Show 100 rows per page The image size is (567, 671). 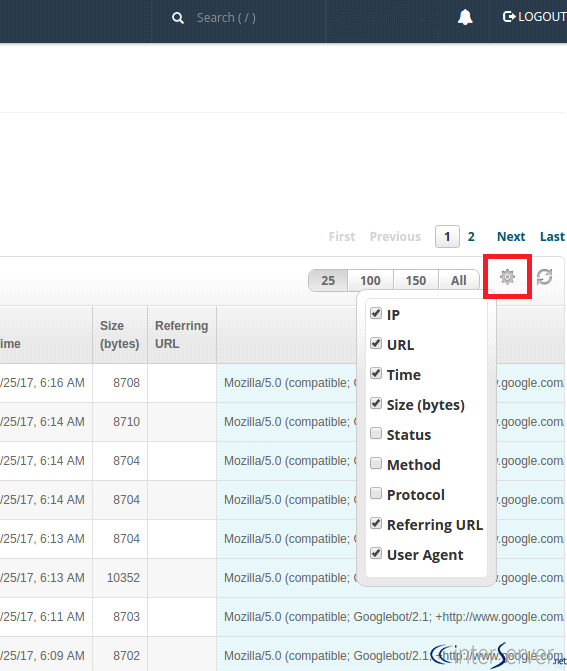coord(370,280)
